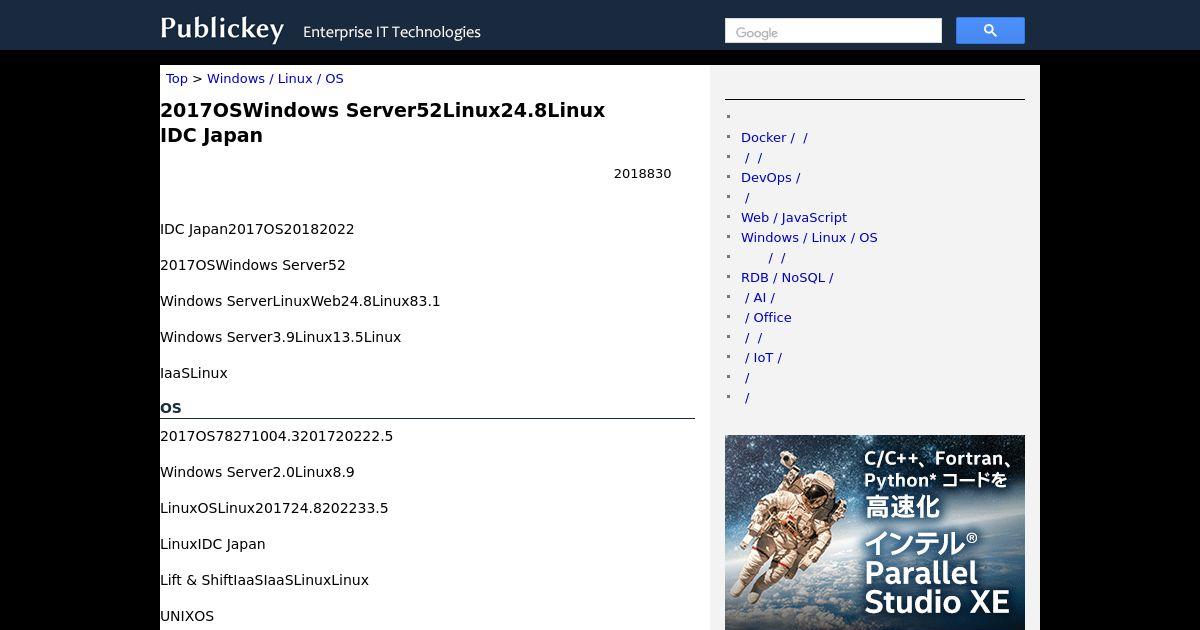
Task: Go to Top breadcrumb link
Action: 177,79
